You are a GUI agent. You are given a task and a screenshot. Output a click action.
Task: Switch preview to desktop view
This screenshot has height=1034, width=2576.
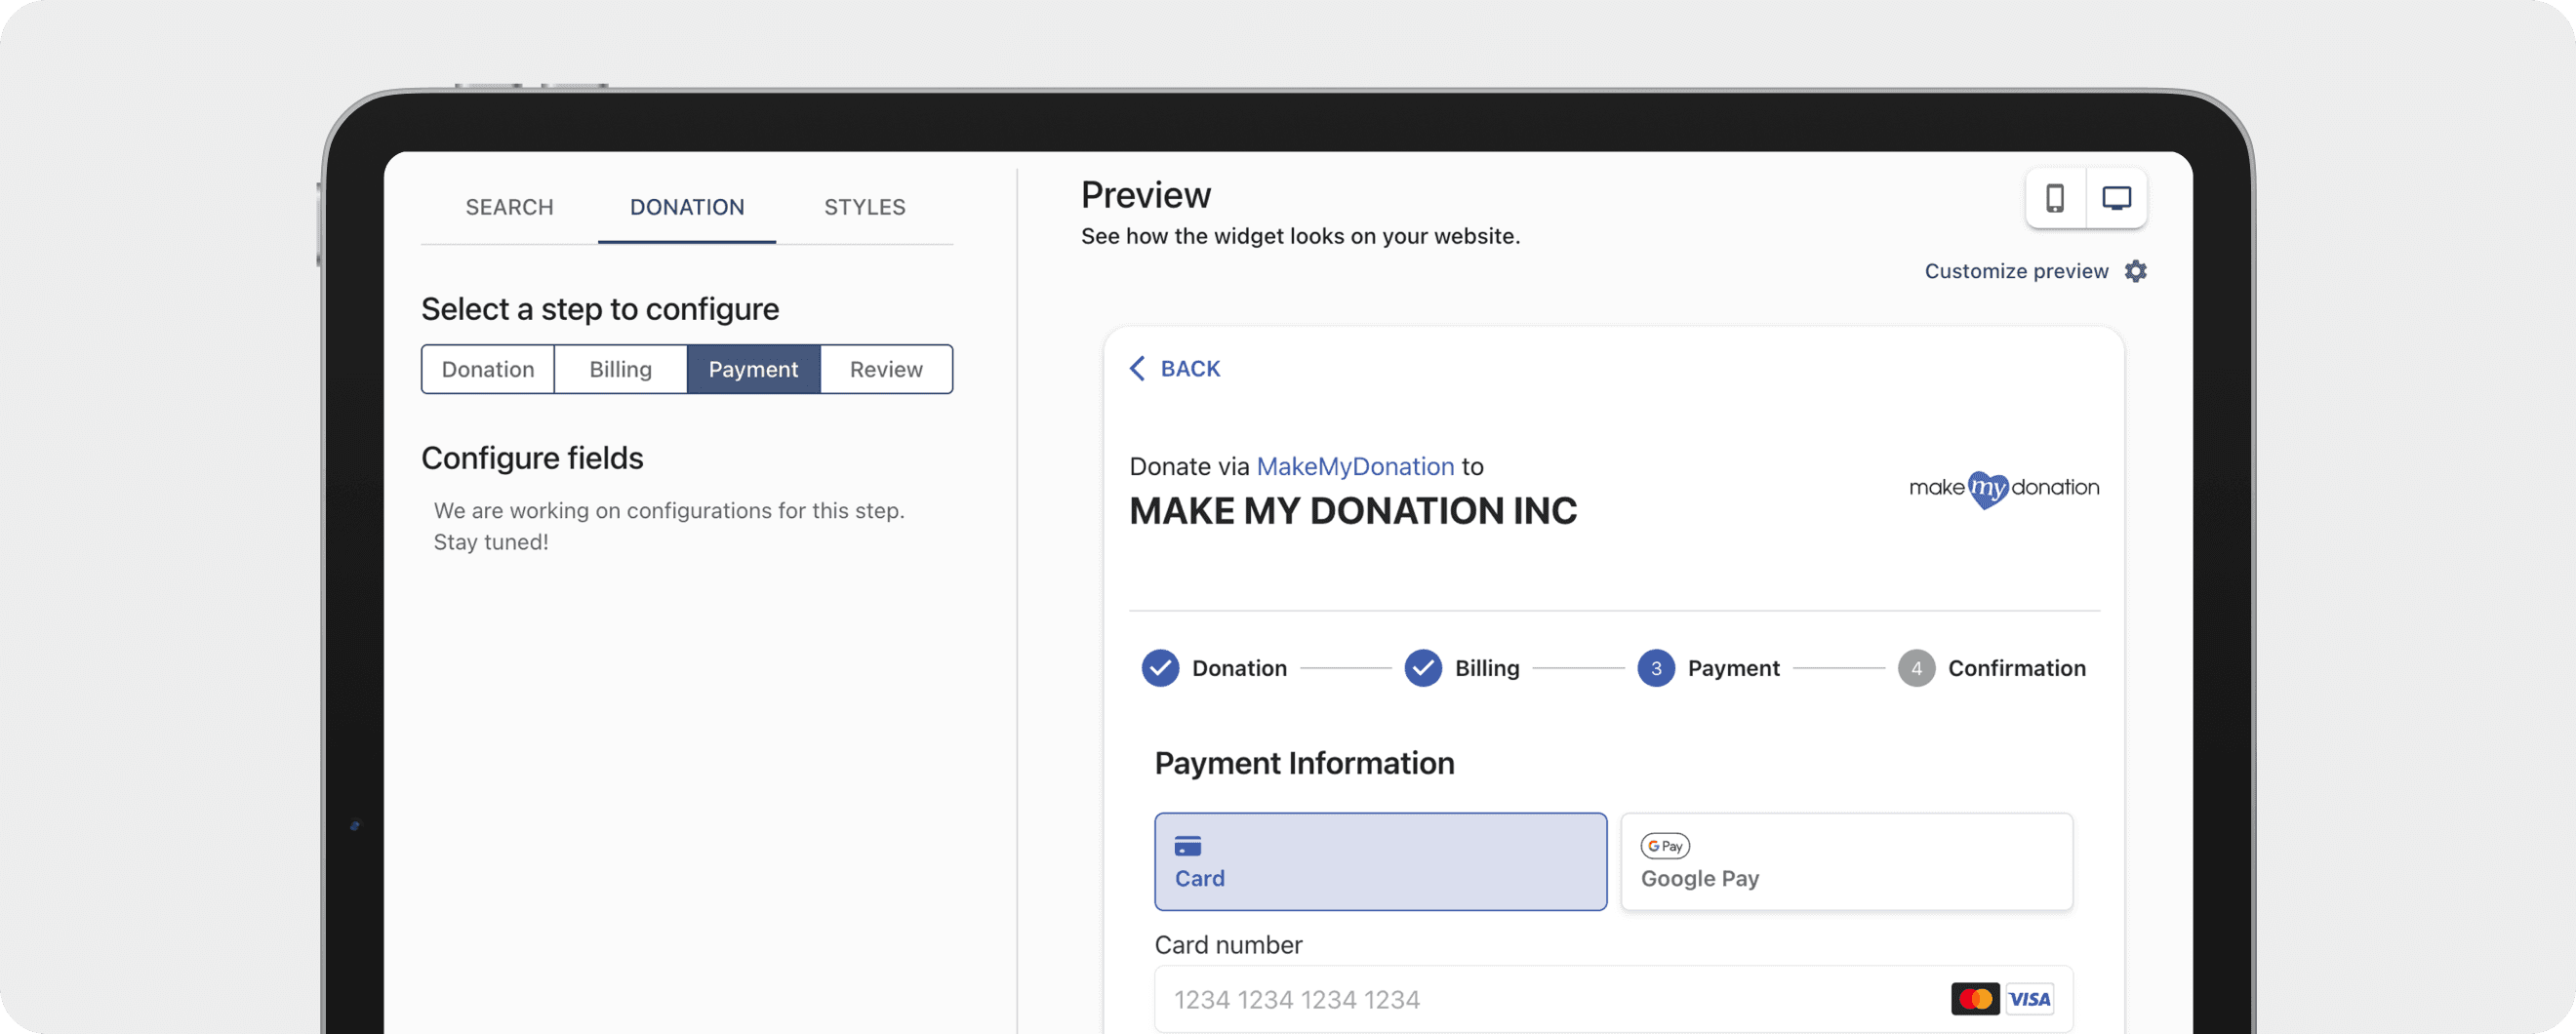coord(2117,199)
